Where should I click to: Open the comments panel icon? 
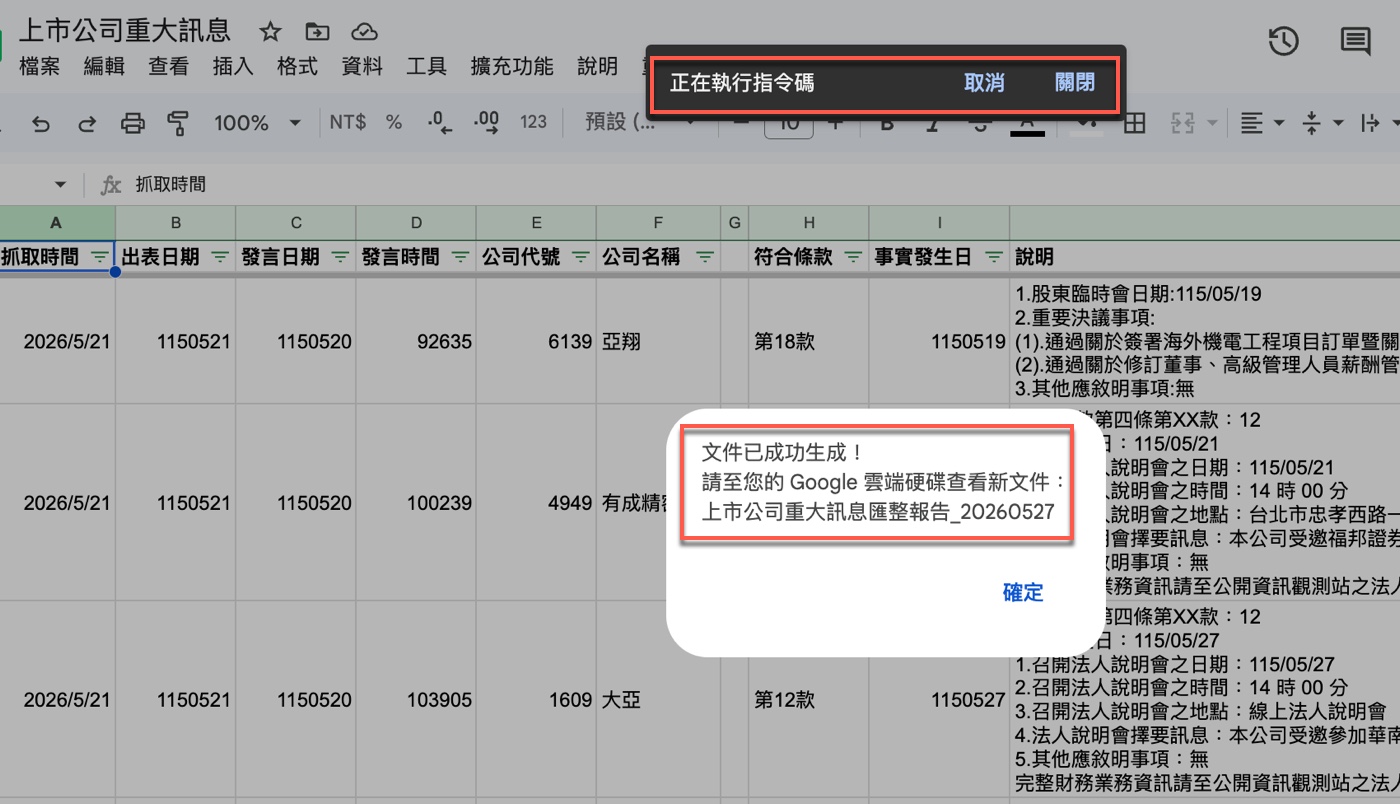1355,41
